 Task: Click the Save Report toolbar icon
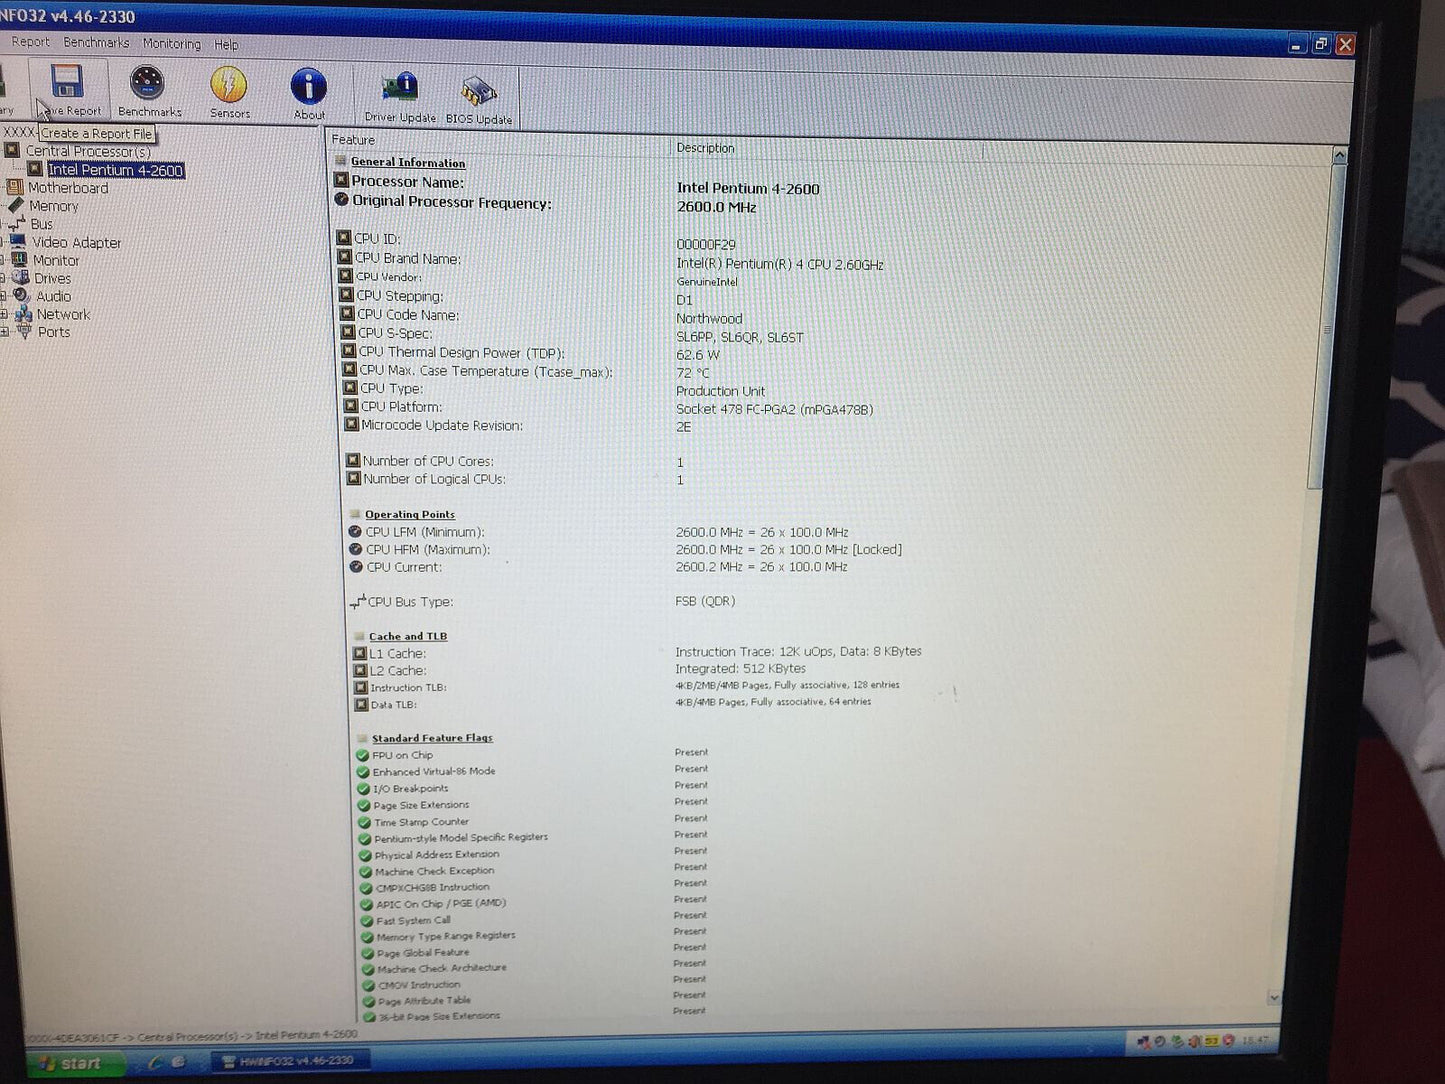pos(68,82)
